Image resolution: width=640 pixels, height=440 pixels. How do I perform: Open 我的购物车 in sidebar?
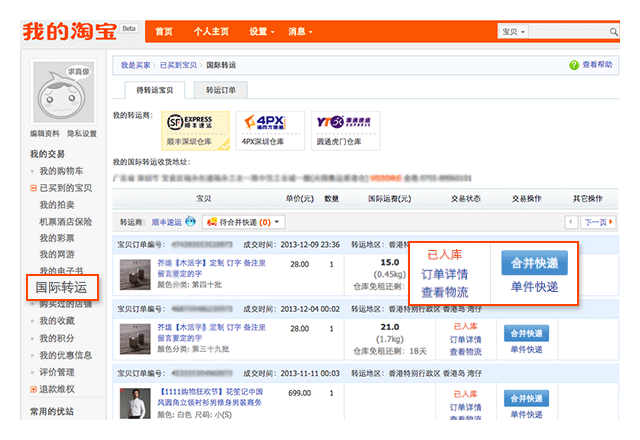coord(61,171)
